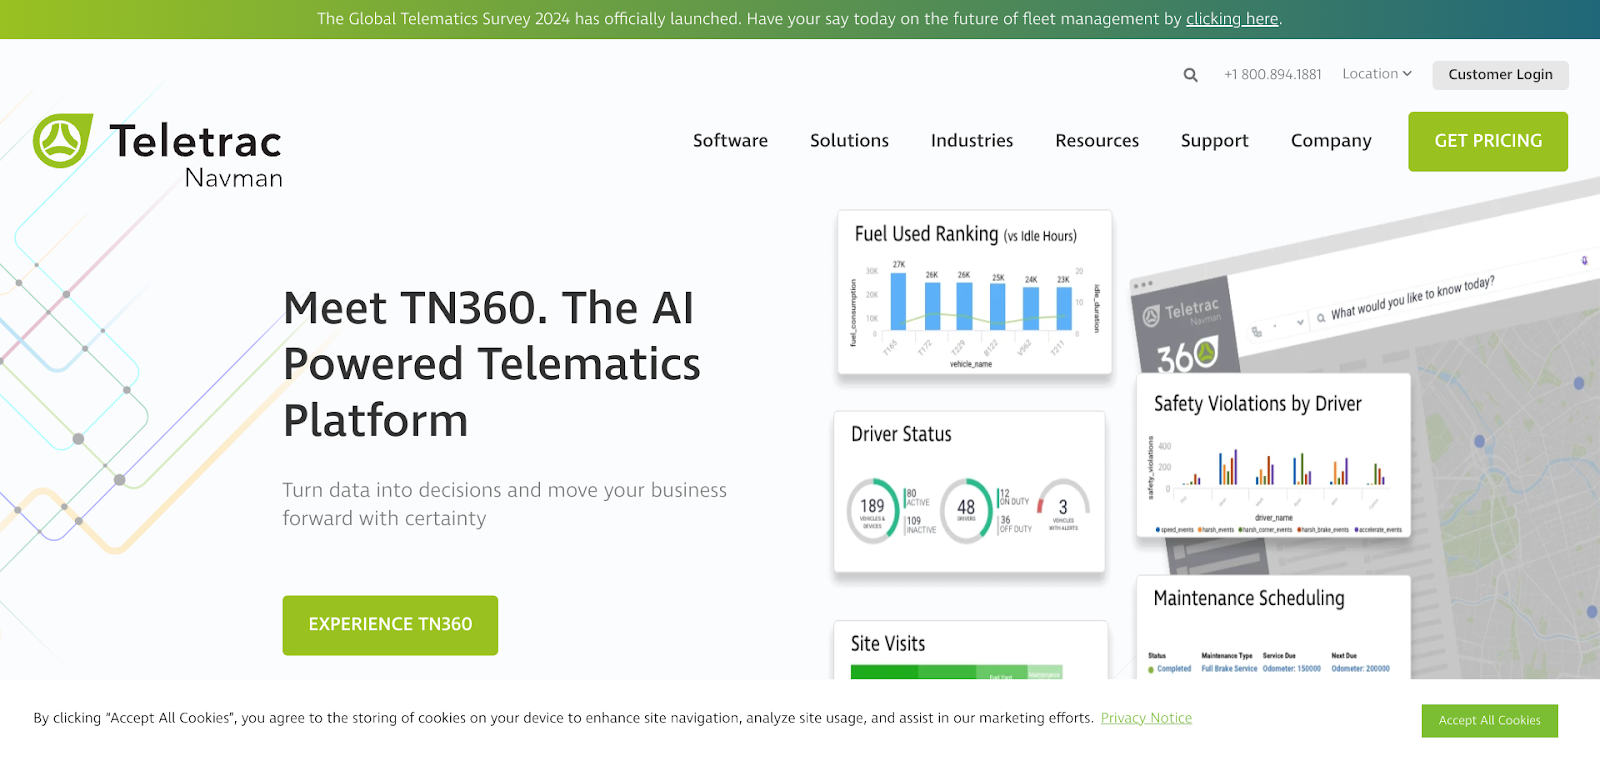Click the TN360 logo in dashboard preview
This screenshot has width=1600, height=771.
[1187, 353]
